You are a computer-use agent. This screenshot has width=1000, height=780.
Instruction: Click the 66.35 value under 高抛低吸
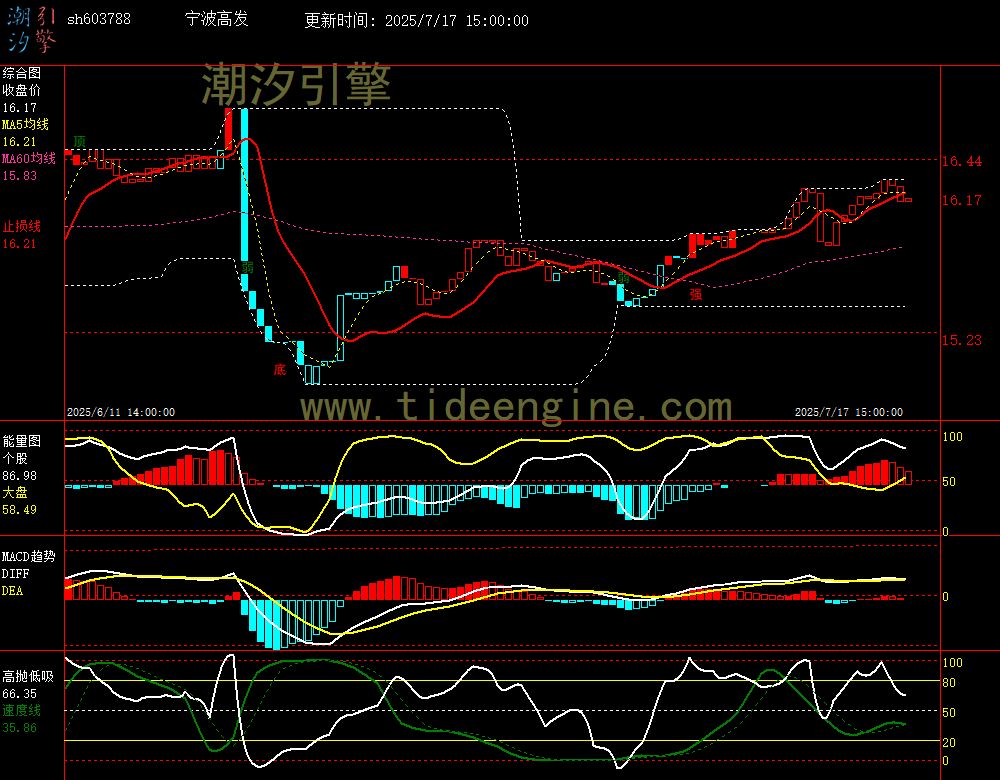coord(19,693)
